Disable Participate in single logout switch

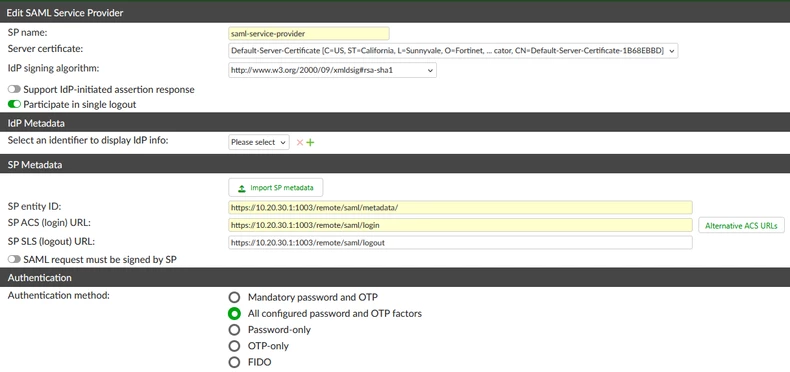[x=14, y=104]
